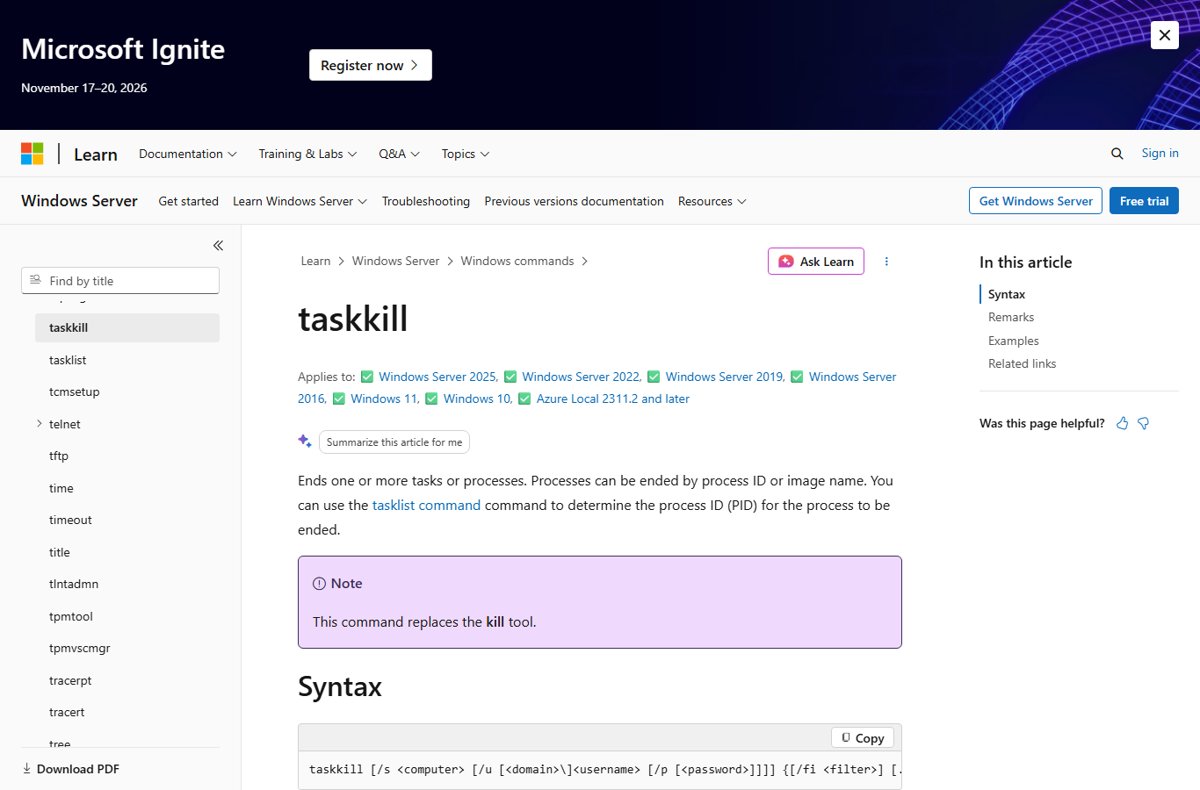1200x790 pixels.
Task: Open the Training & Labs dropdown
Action: (x=308, y=154)
